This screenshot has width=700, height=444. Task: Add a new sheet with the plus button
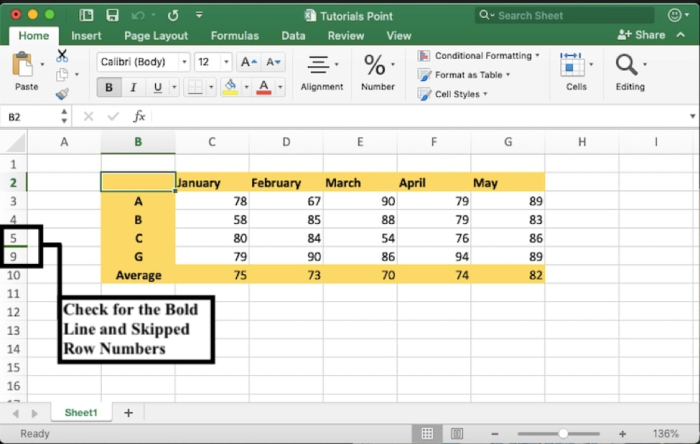pyautogui.click(x=128, y=412)
